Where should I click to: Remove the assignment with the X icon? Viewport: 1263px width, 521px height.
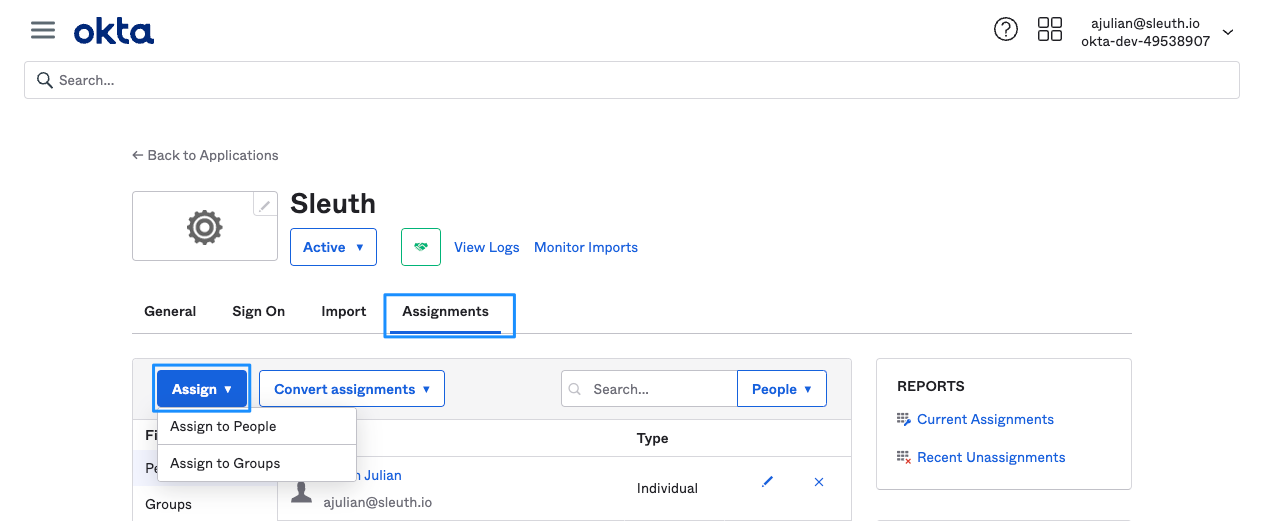[819, 482]
